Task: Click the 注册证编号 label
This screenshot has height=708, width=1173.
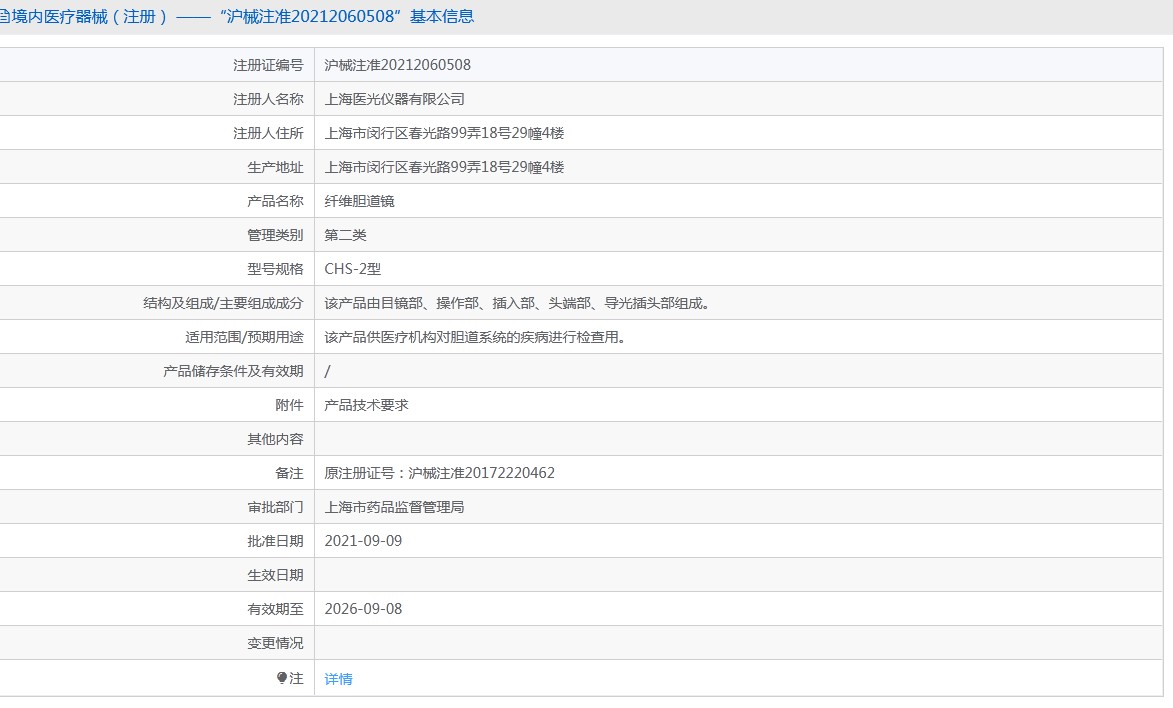Action: point(268,65)
